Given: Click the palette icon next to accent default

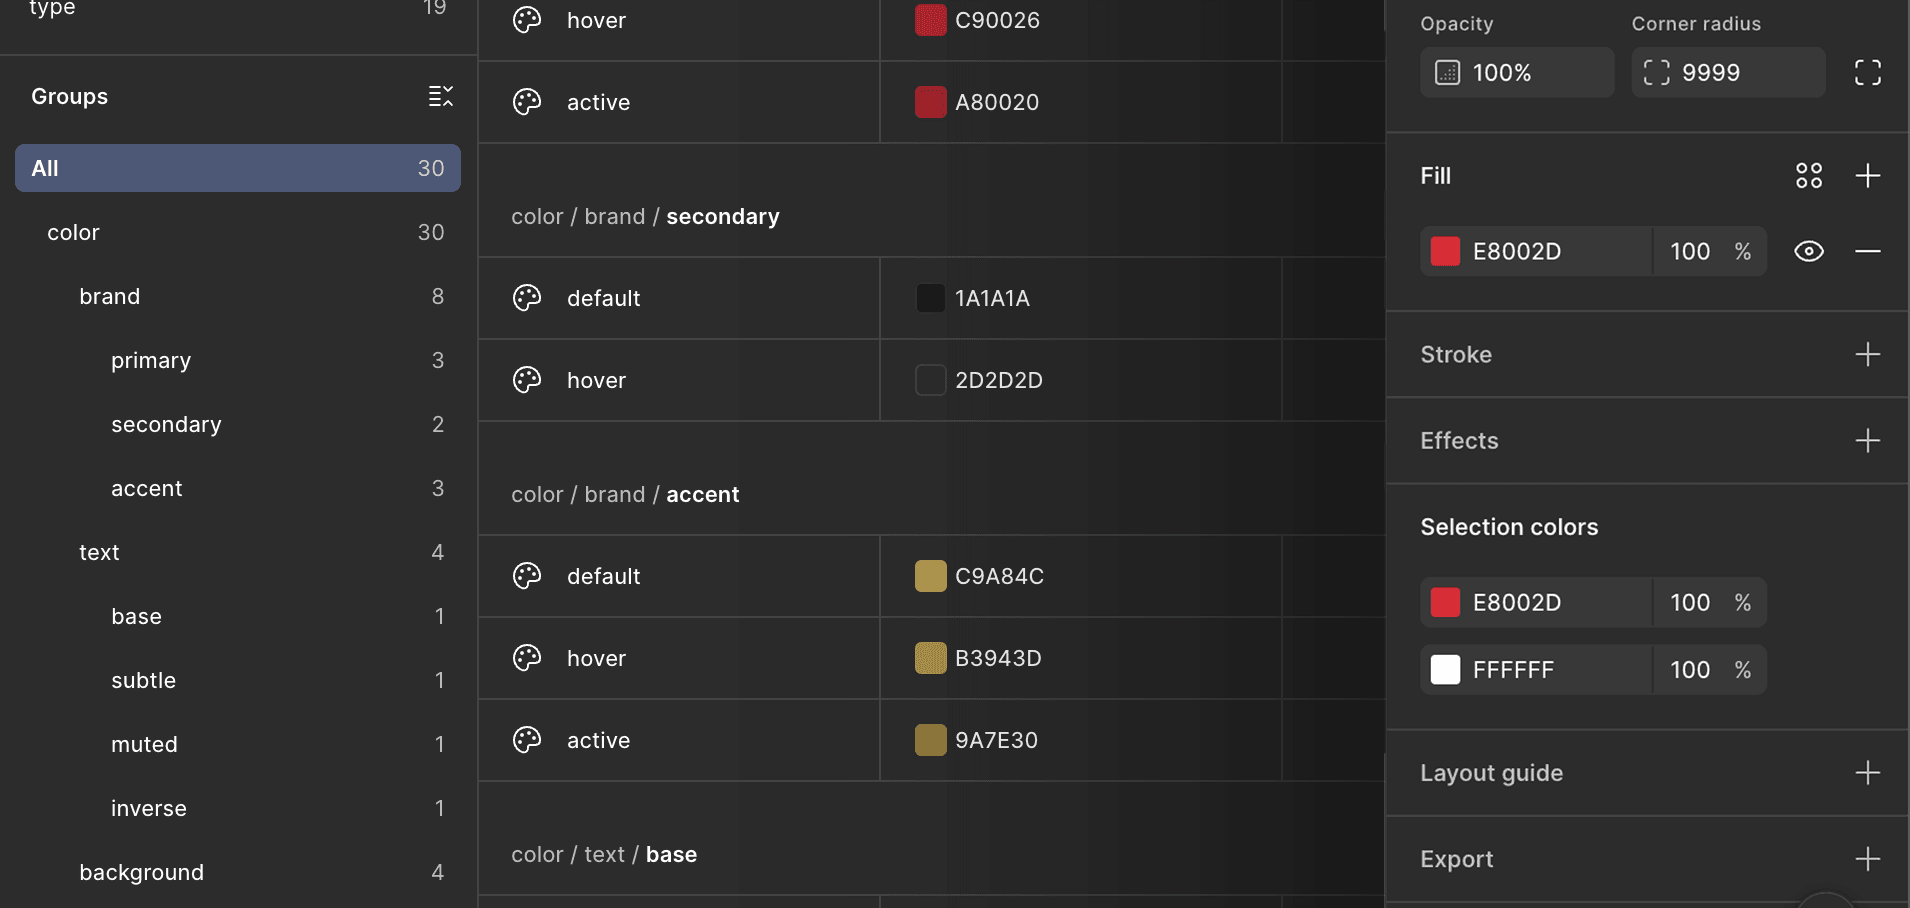Looking at the screenshot, I should [527, 576].
